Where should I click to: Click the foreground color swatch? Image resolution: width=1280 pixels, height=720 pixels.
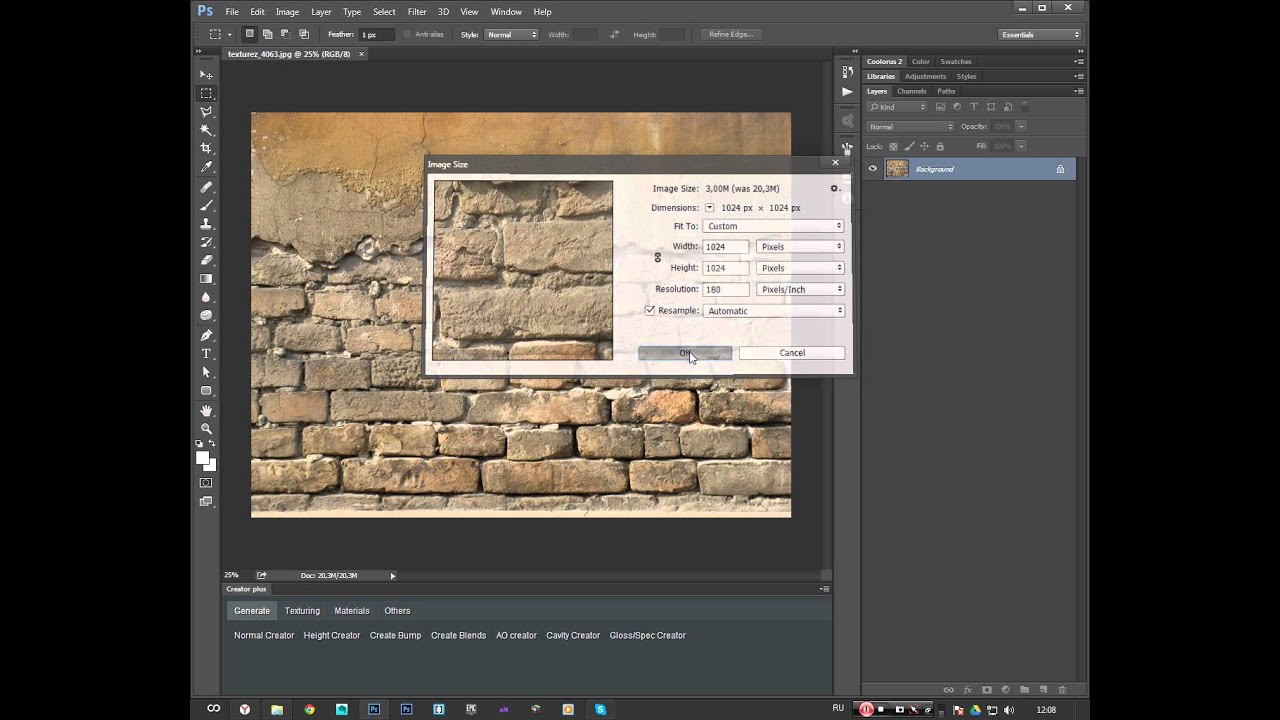coord(203,458)
